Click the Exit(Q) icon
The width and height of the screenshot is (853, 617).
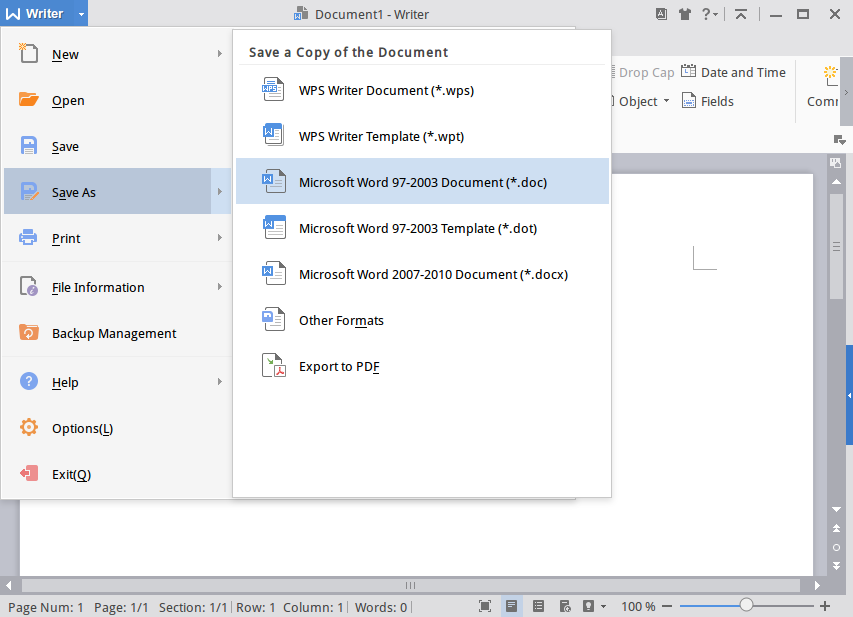tap(28, 473)
